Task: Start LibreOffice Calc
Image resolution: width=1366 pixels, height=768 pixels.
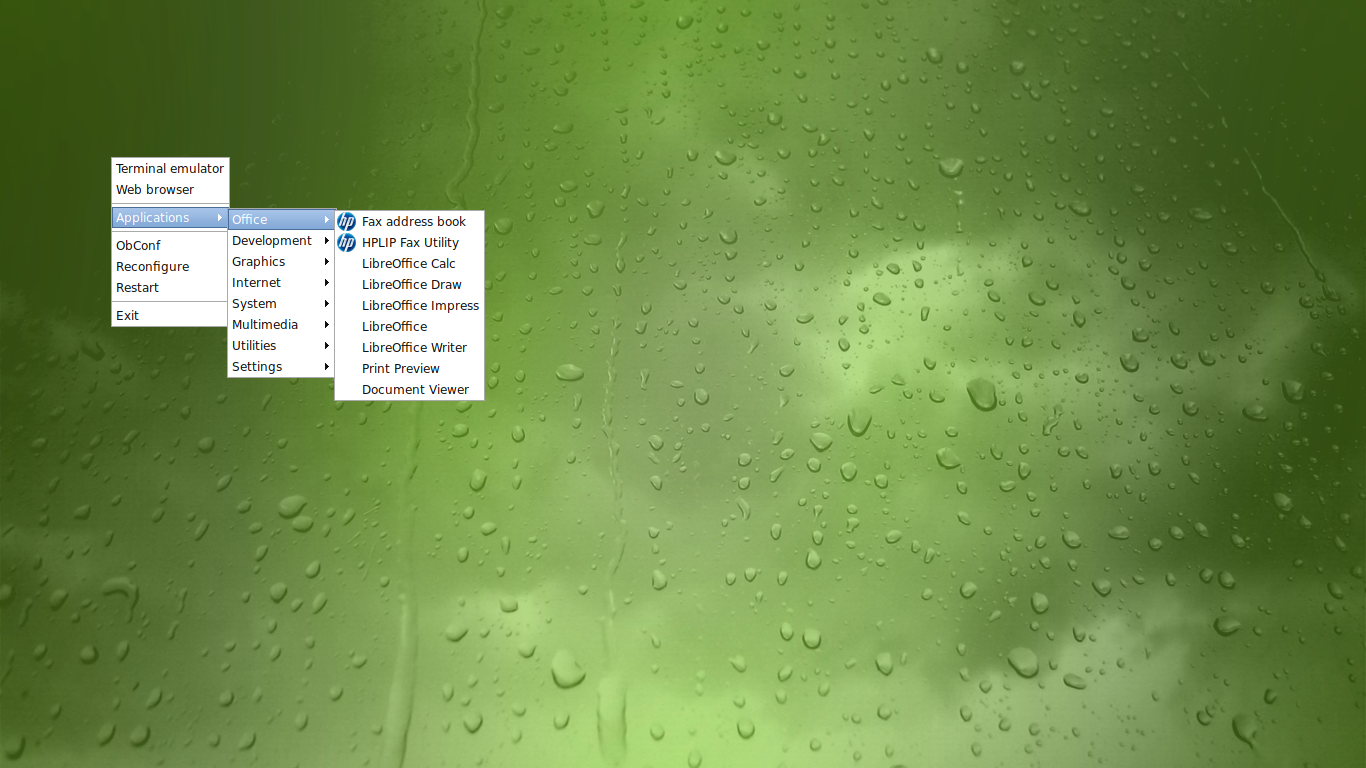Action: (409, 264)
